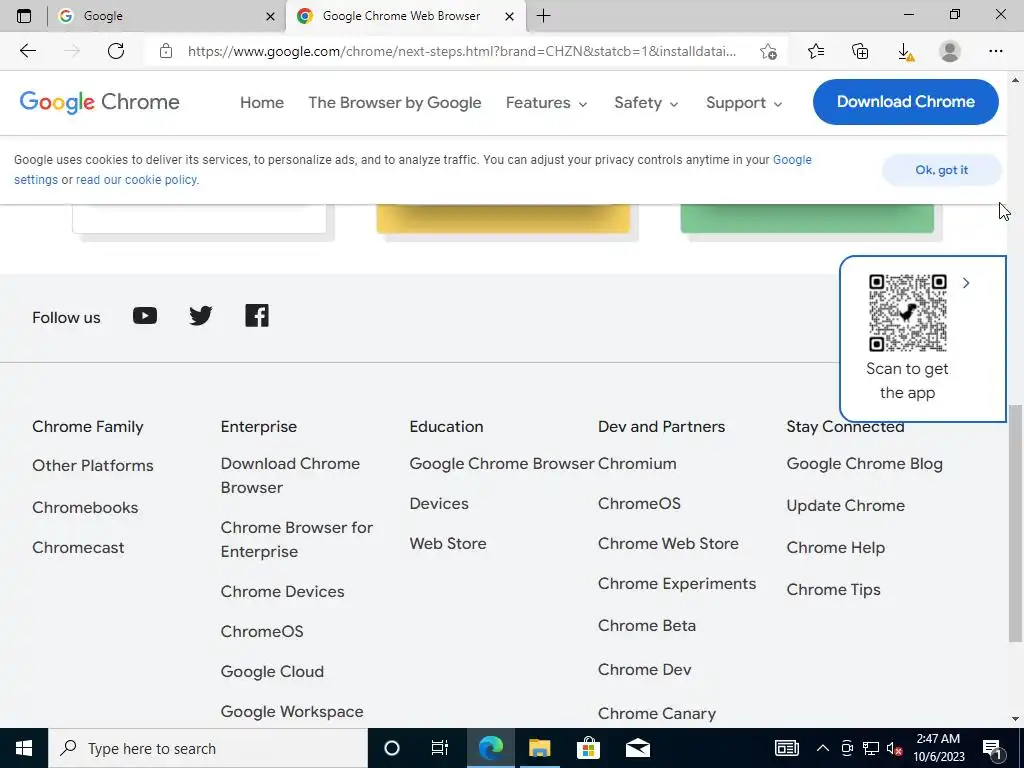Open Chromecast link
This screenshot has height=768, width=1024.
click(78, 547)
